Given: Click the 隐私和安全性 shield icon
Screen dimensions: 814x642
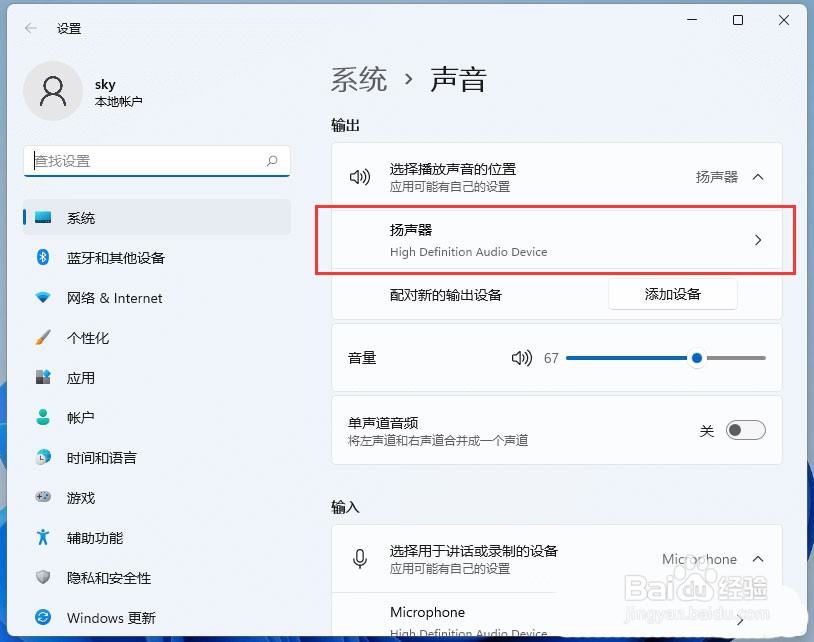Looking at the screenshot, I should [x=43, y=577].
